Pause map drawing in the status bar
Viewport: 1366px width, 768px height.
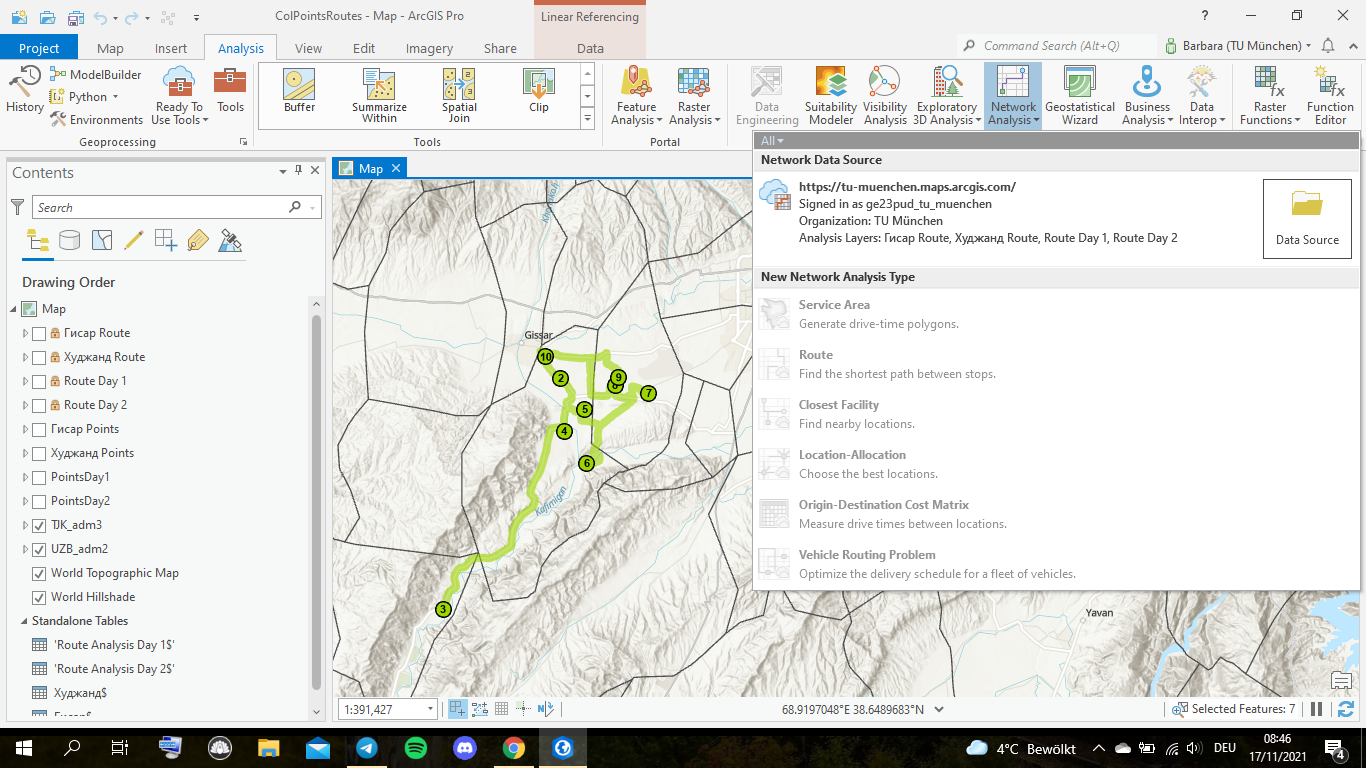click(1317, 709)
